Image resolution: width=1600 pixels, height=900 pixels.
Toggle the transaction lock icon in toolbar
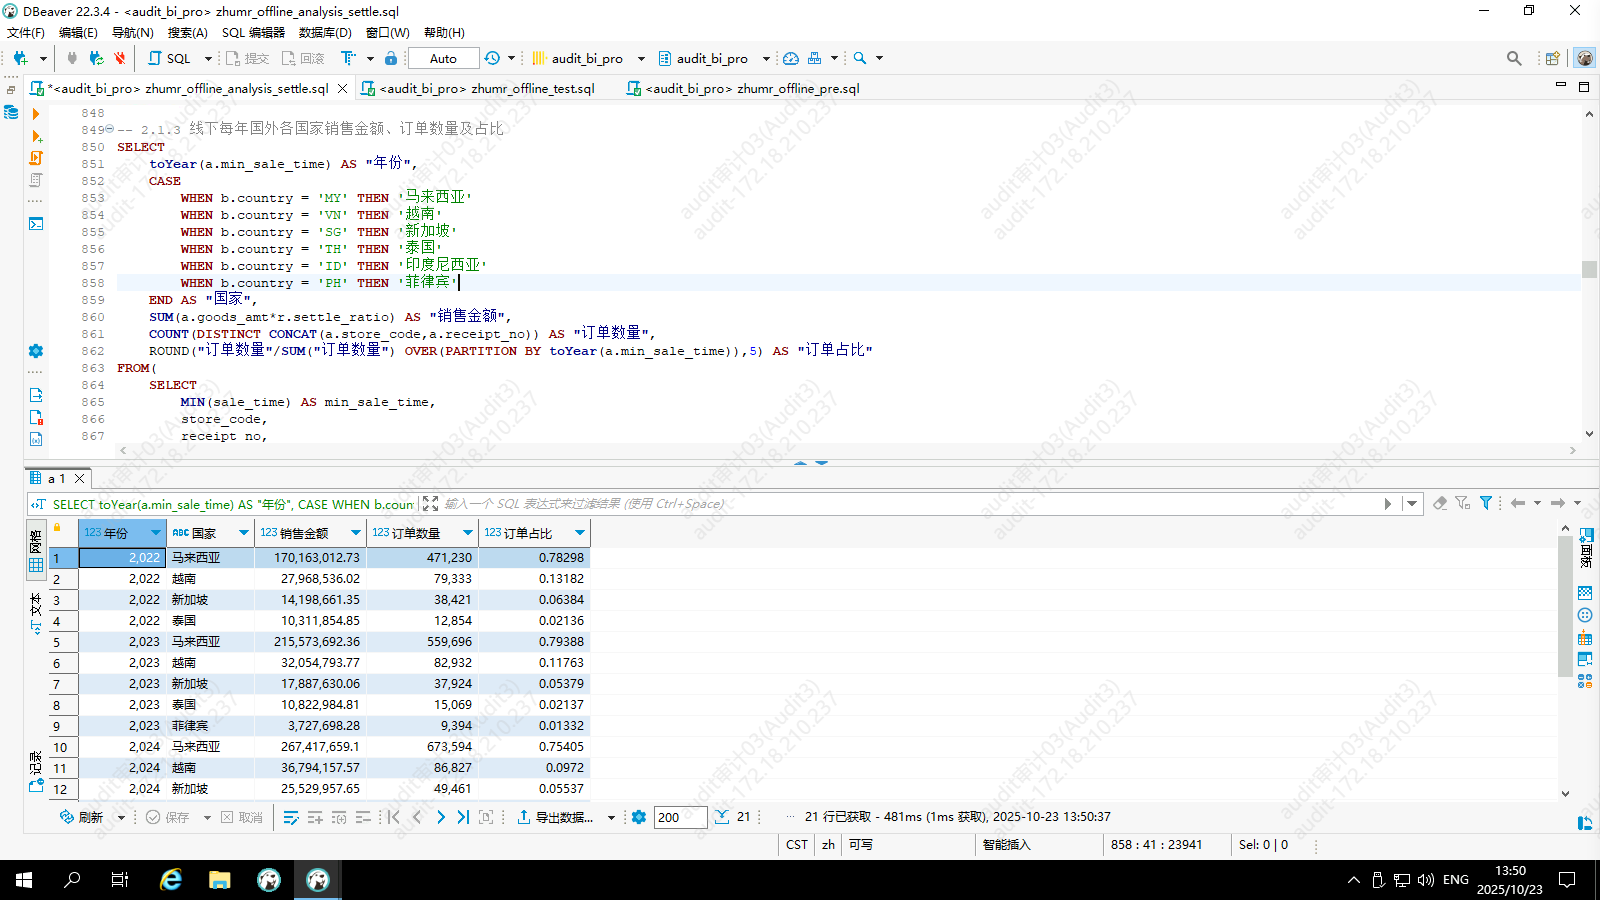(x=391, y=58)
